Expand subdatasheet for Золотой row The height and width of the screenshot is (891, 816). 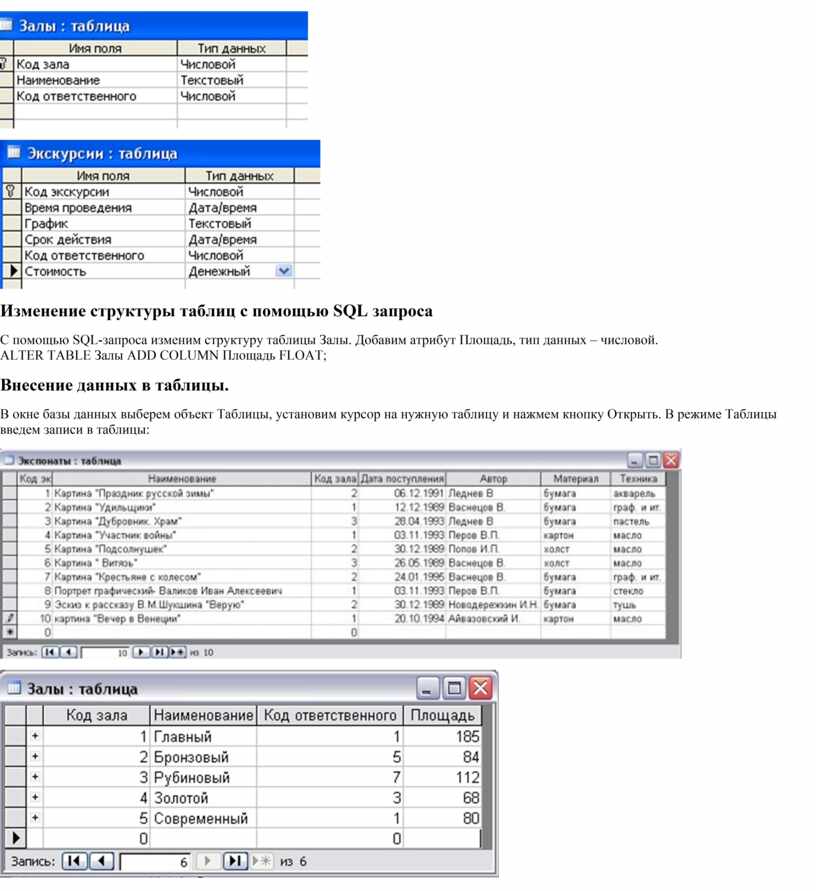coord(35,797)
